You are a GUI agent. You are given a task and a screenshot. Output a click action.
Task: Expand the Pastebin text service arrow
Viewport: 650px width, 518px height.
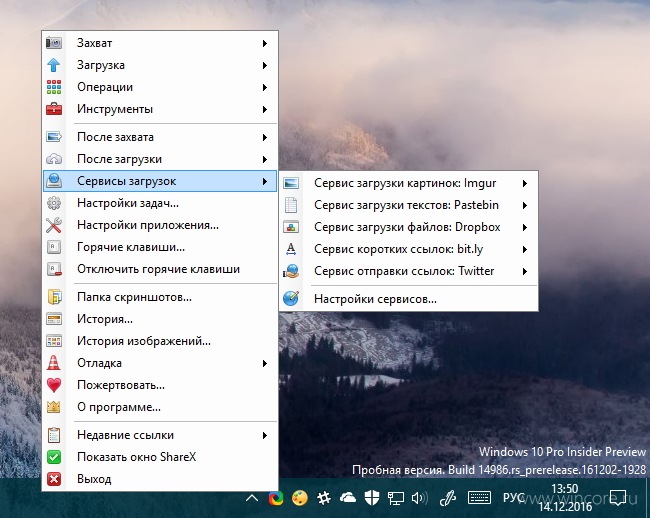click(525, 205)
